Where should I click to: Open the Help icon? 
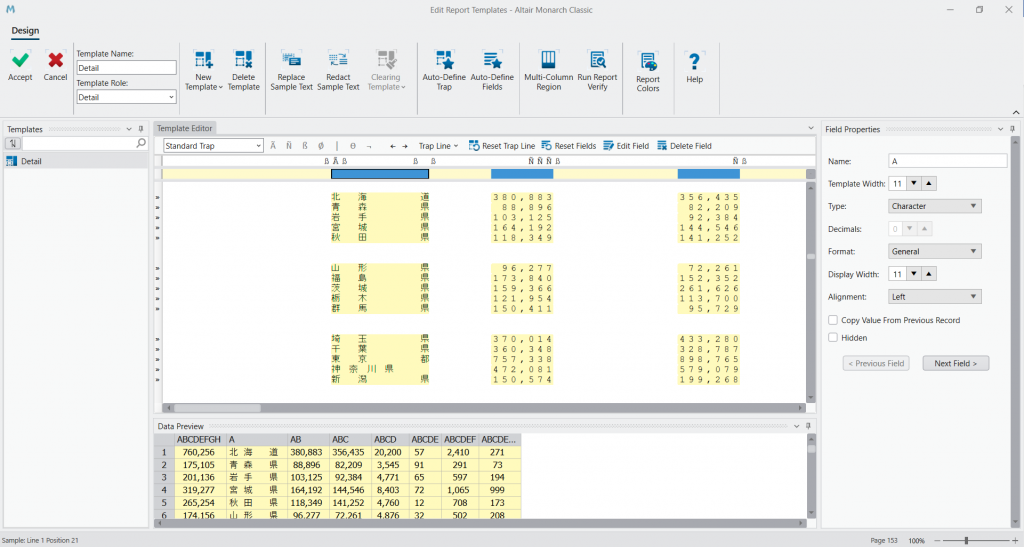pos(694,62)
